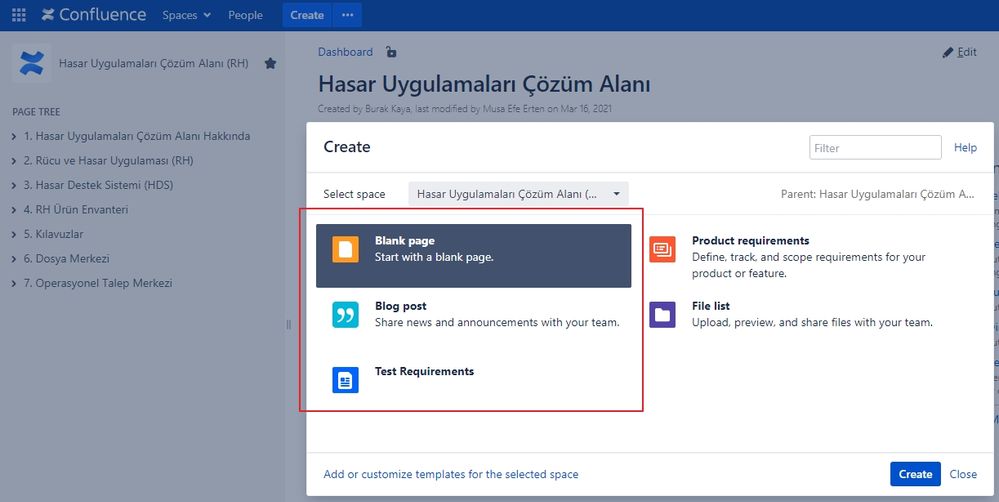This screenshot has height=502, width=999.
Task: Click the sidebar resize handle
Action: [x=289, y=325]
